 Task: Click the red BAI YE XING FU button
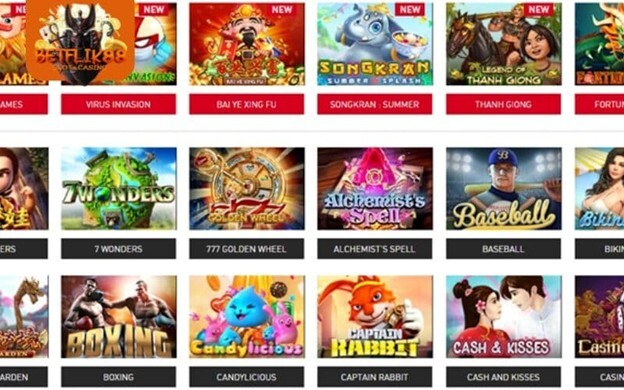247,104
